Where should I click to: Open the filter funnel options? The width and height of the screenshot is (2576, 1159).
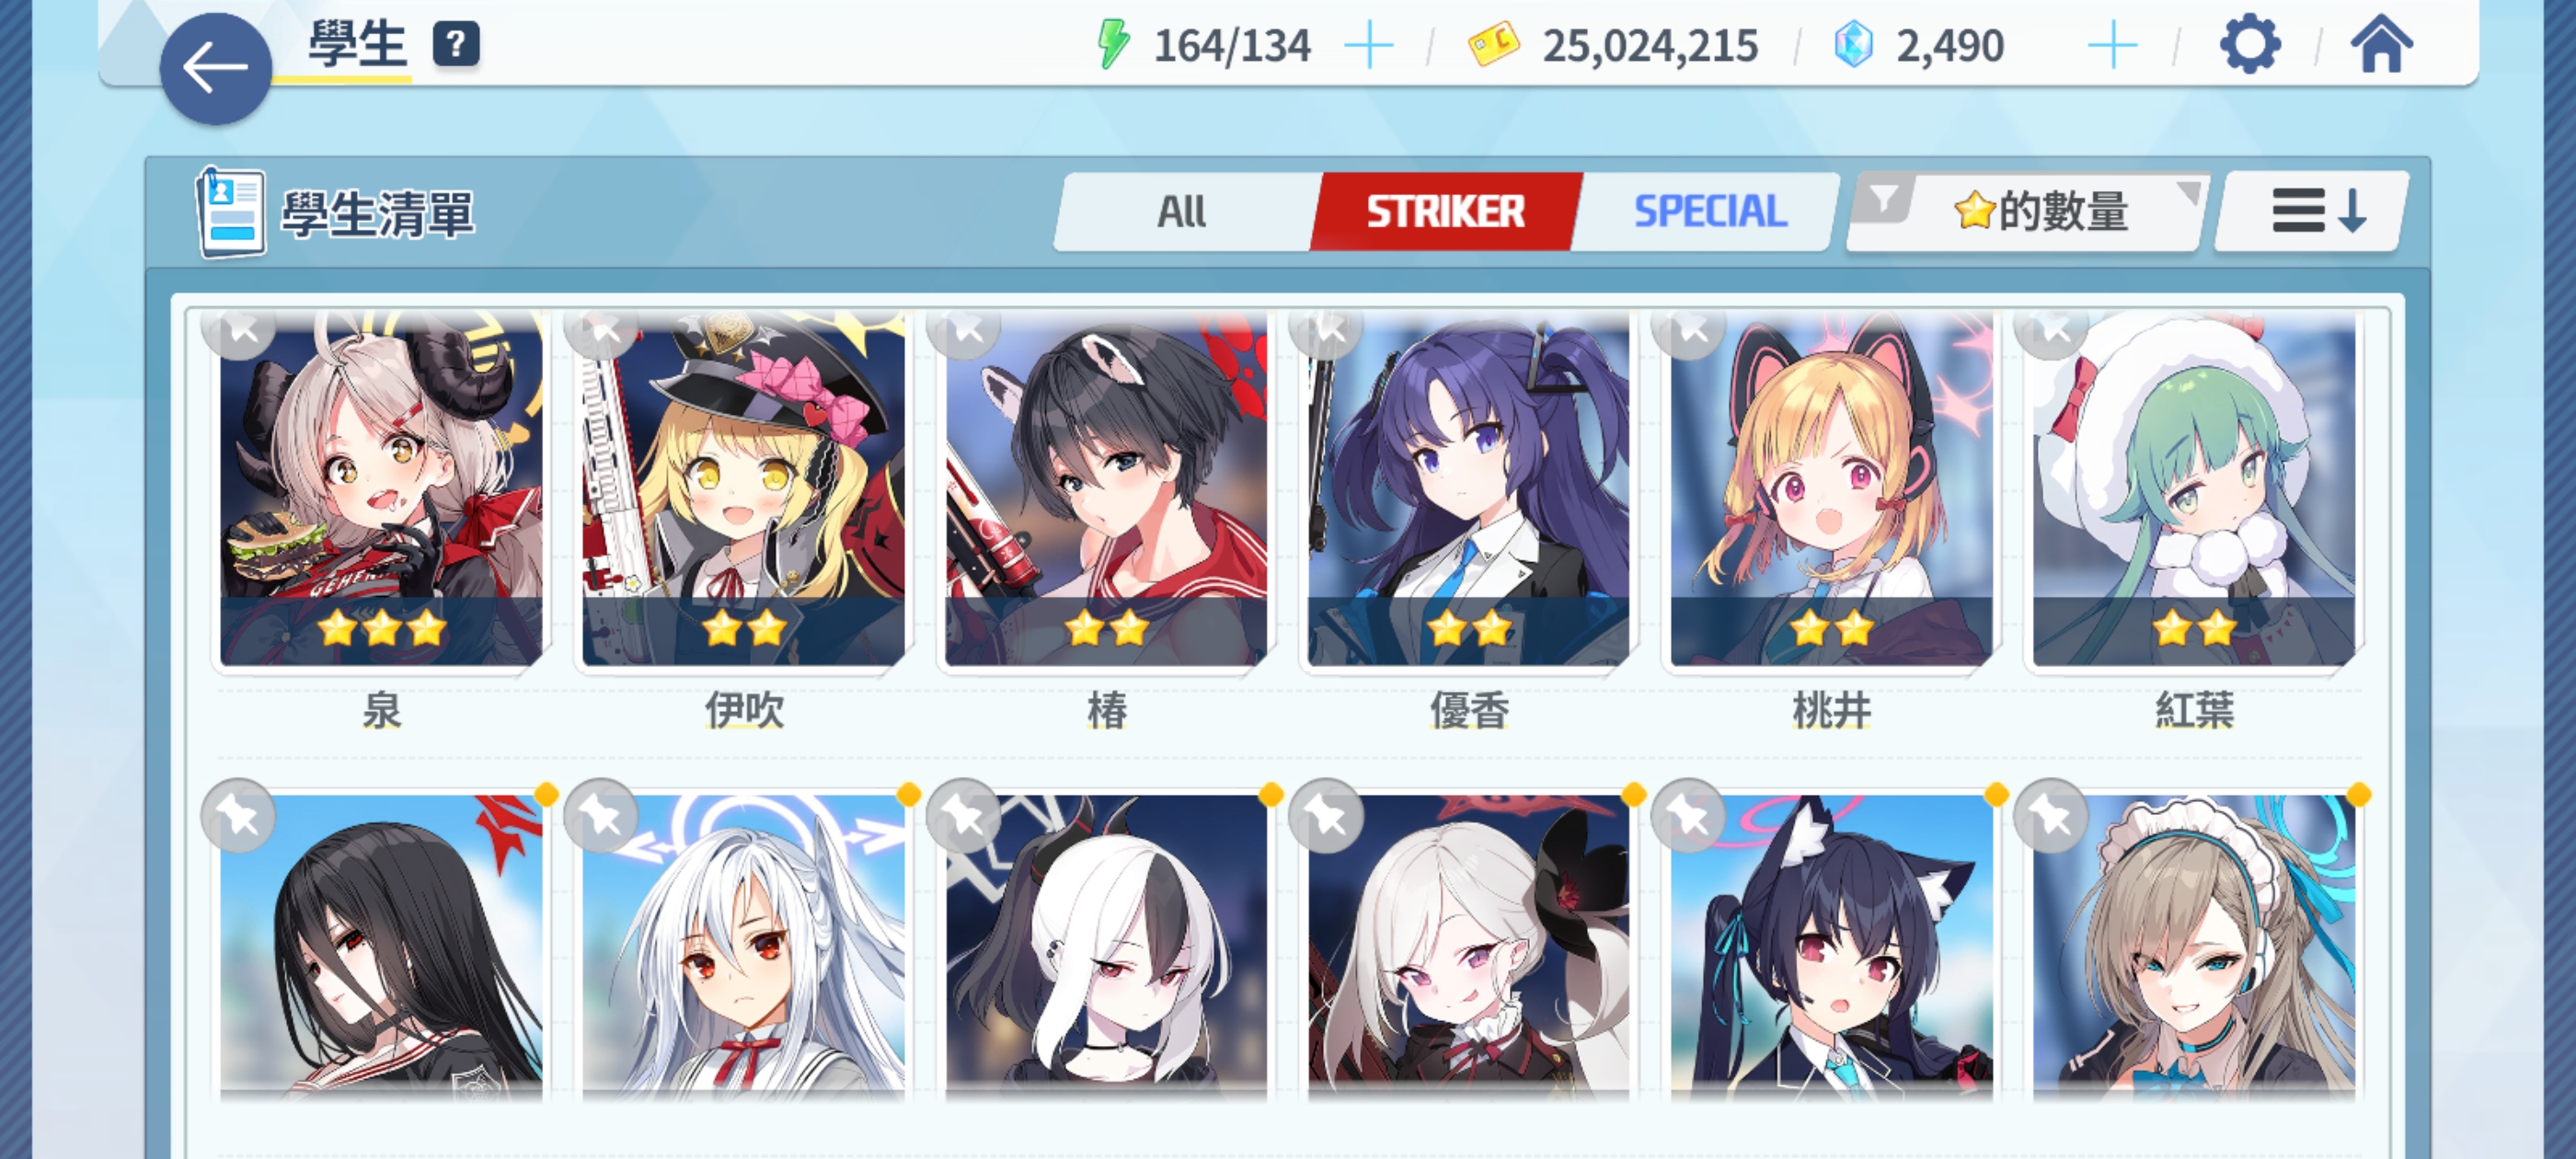[x=1883, y=198]
